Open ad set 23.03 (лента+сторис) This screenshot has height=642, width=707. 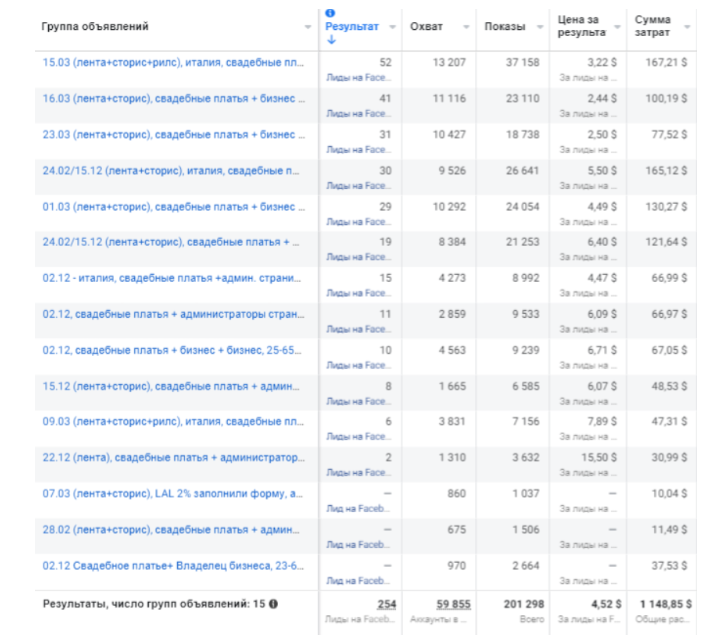tap(173, 134)
